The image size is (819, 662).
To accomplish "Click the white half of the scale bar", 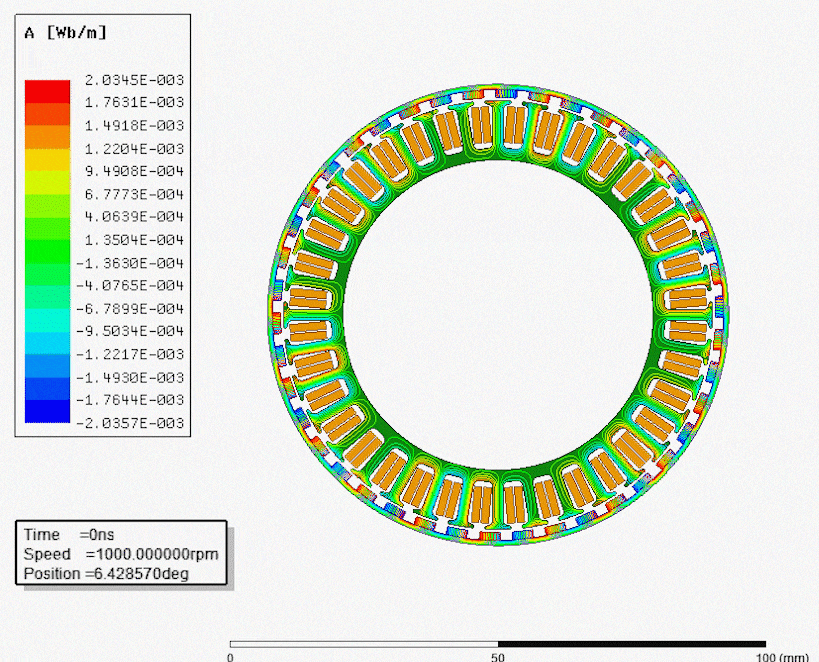I will 364,644.
